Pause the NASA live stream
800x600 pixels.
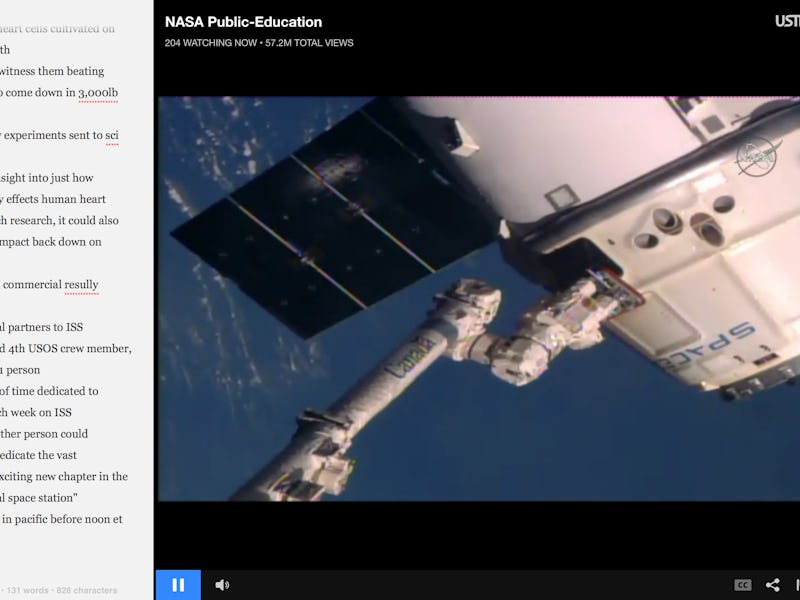pos(178,585)
